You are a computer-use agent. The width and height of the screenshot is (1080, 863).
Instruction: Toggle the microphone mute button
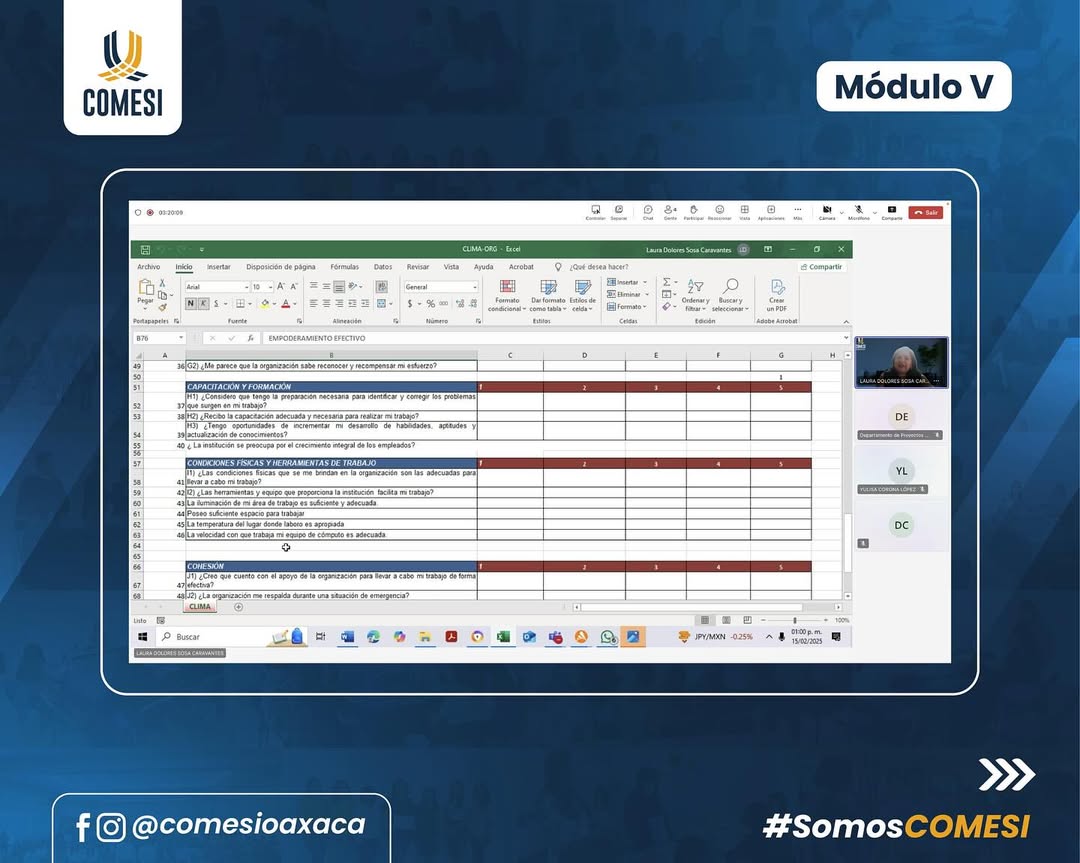(858, 211)
